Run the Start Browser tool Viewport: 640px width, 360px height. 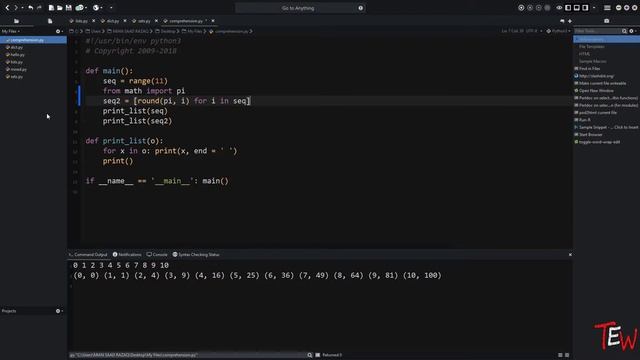[589, 134]
